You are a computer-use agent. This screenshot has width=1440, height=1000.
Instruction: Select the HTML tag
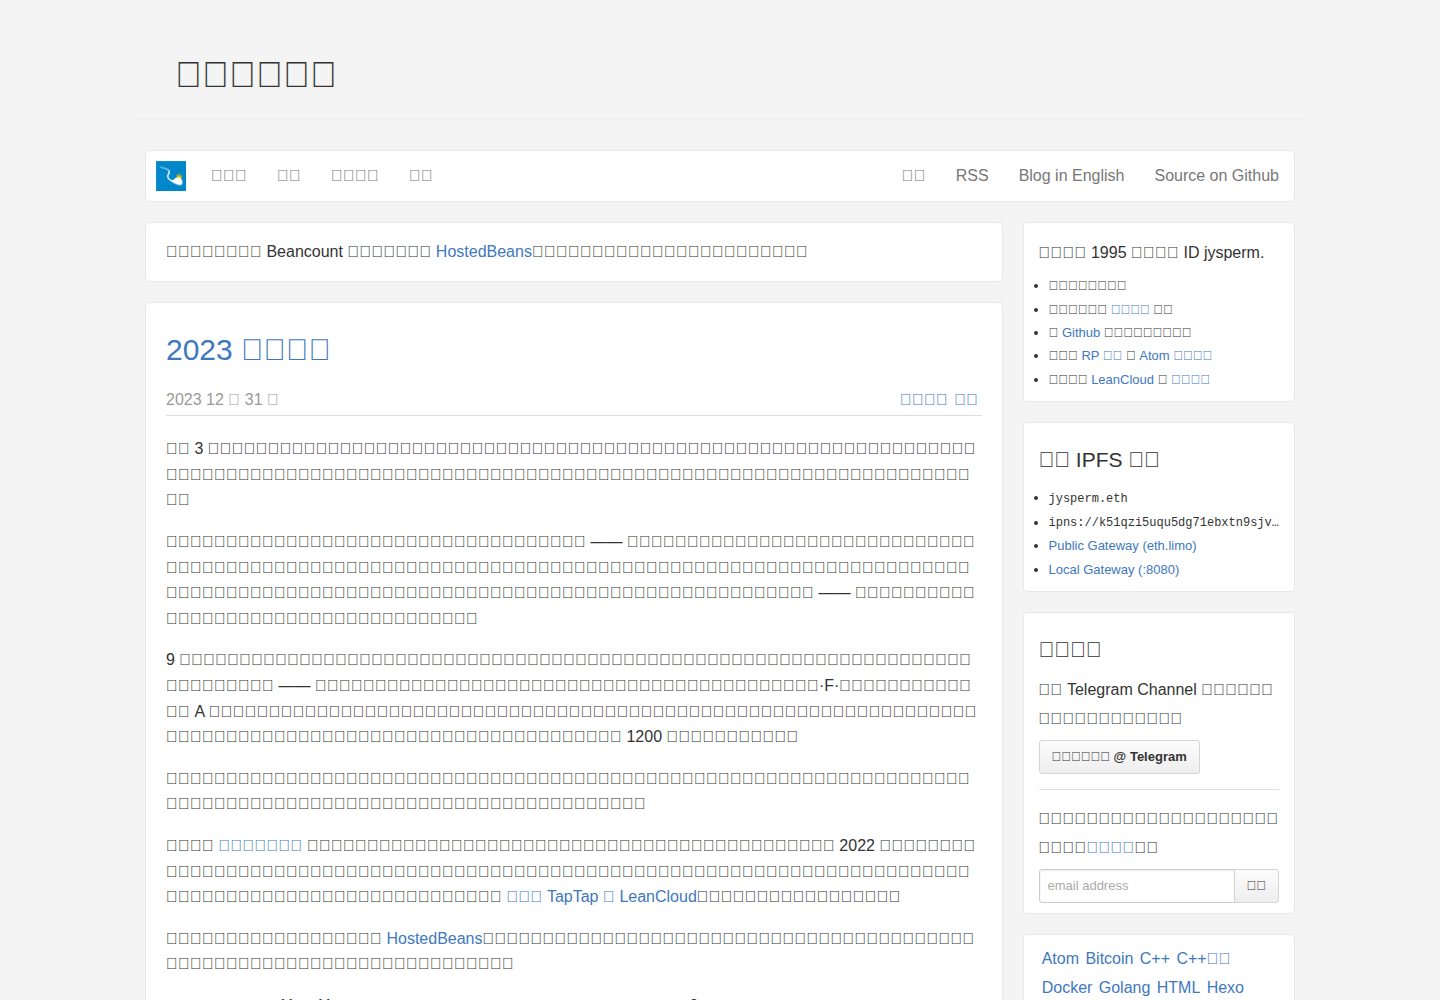tap(1178, 988)
